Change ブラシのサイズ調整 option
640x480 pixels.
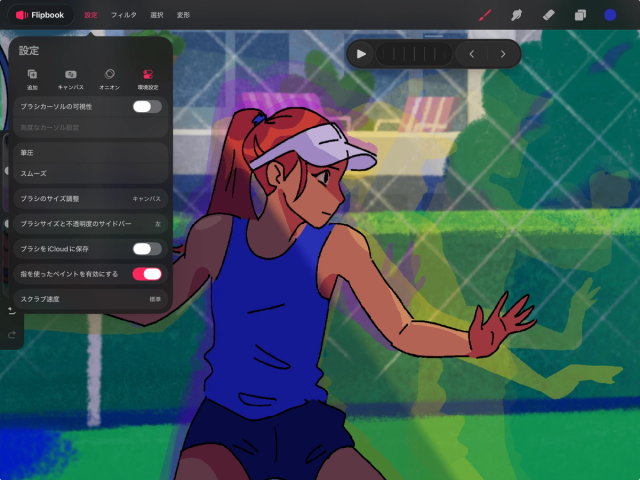tap(91, 199)
